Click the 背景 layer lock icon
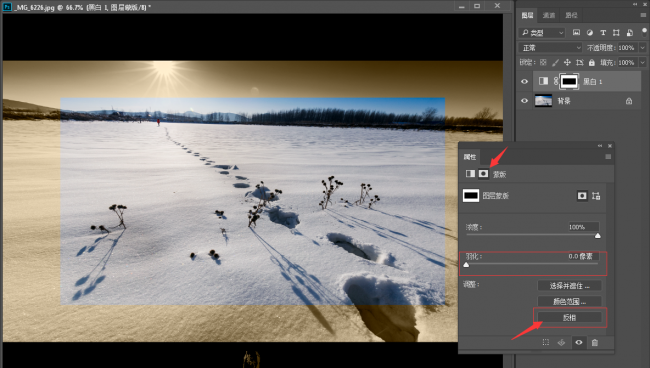The image size is (650, 368). click(x=629, y=101)
